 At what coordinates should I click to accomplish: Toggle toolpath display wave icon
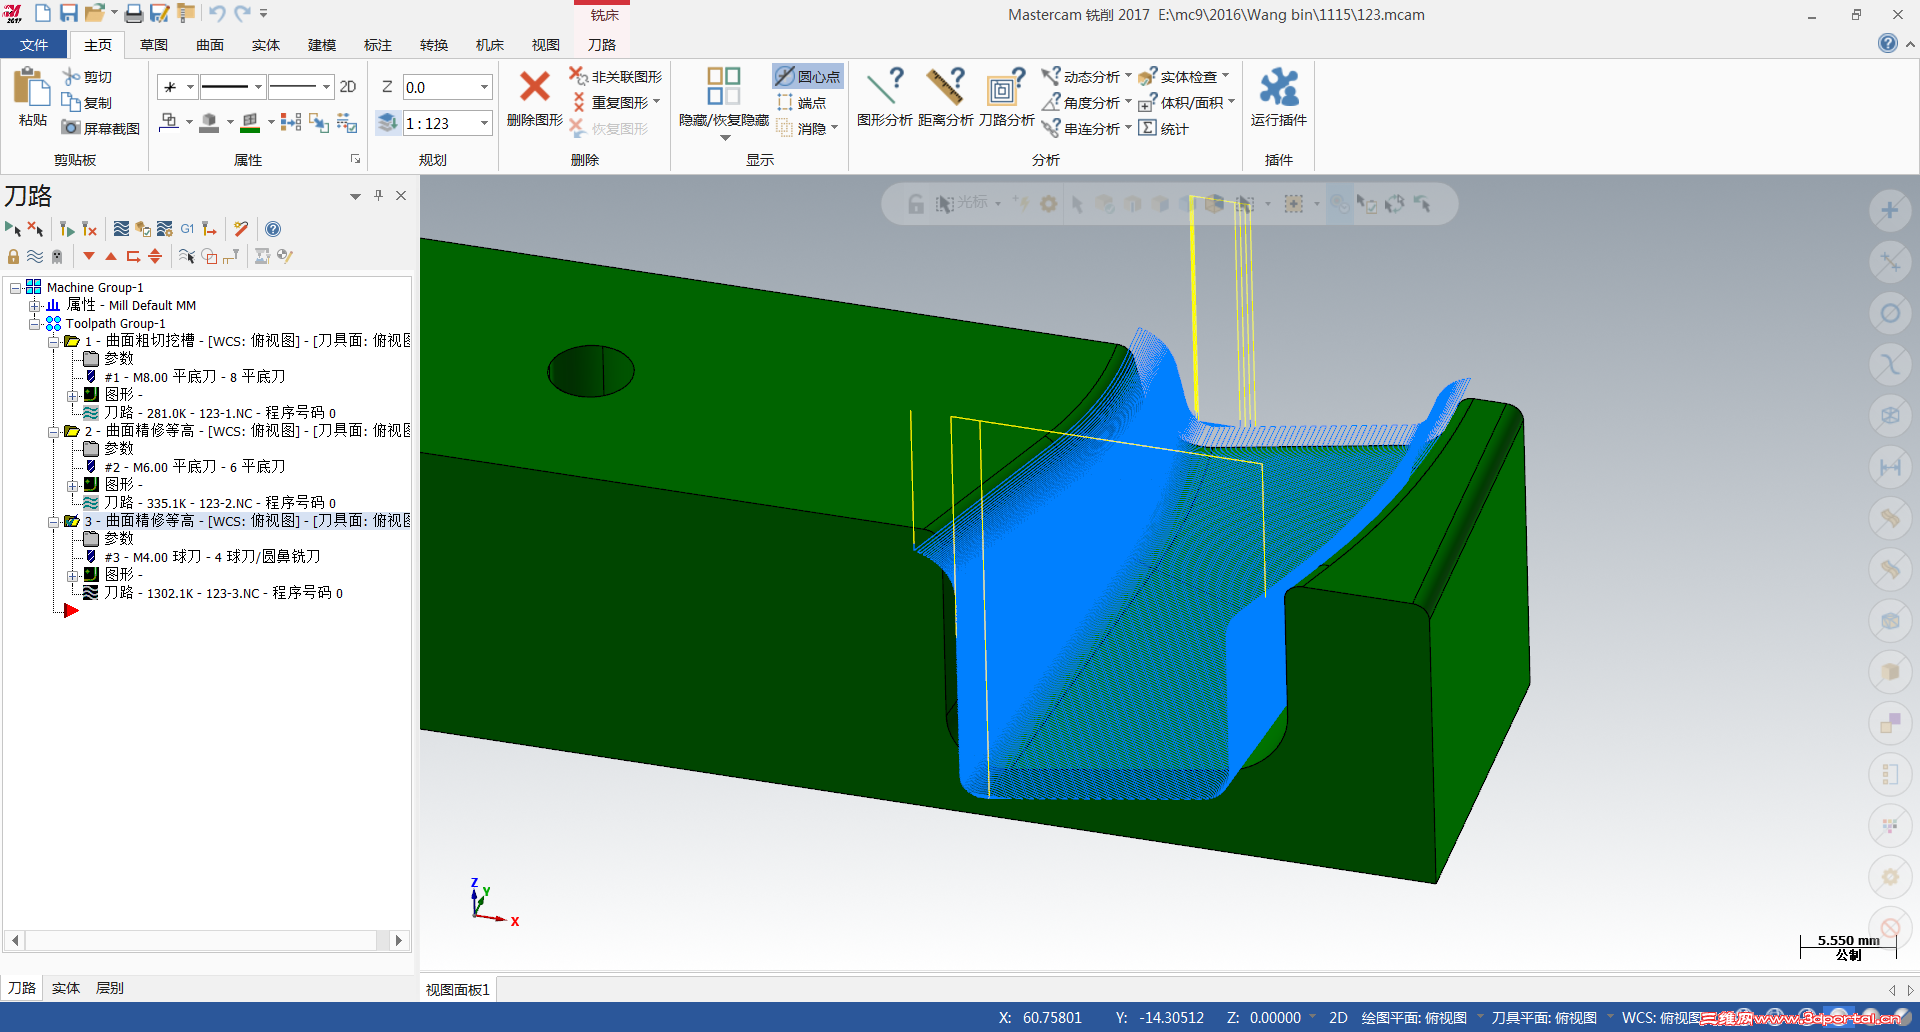tap(35, 256)
